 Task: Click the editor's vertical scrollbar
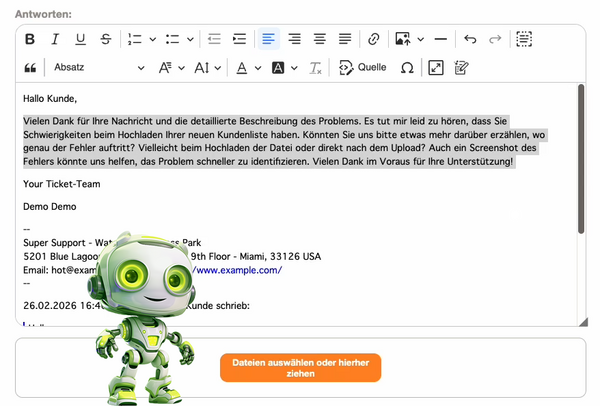click(581, 160)
